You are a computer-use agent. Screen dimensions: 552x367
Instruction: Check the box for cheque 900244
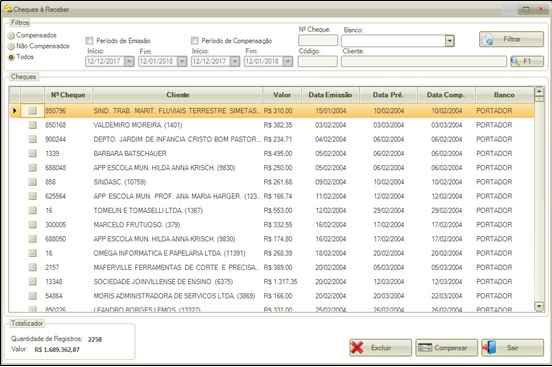32,139
